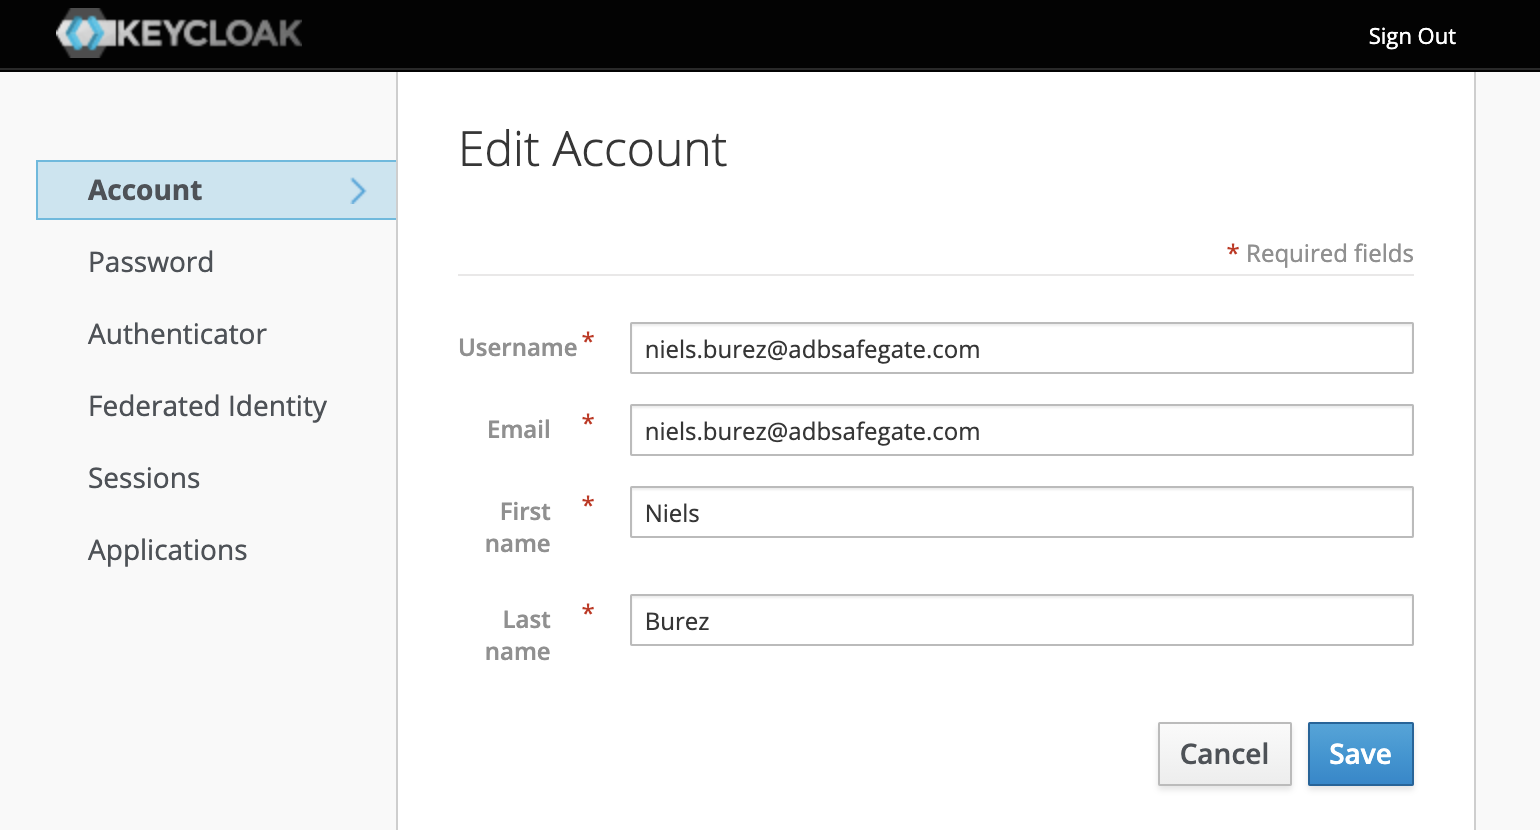Open Federated Identity settings
Screen dimensions: 1540x830
point(207,406)
